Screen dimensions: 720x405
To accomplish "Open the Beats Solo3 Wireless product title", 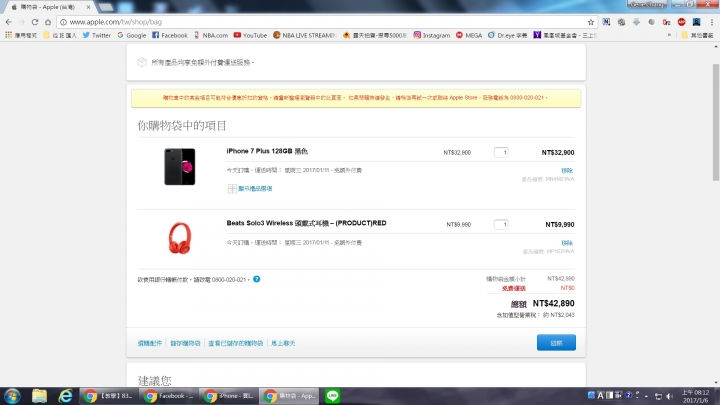I will (x=306, y=223).
